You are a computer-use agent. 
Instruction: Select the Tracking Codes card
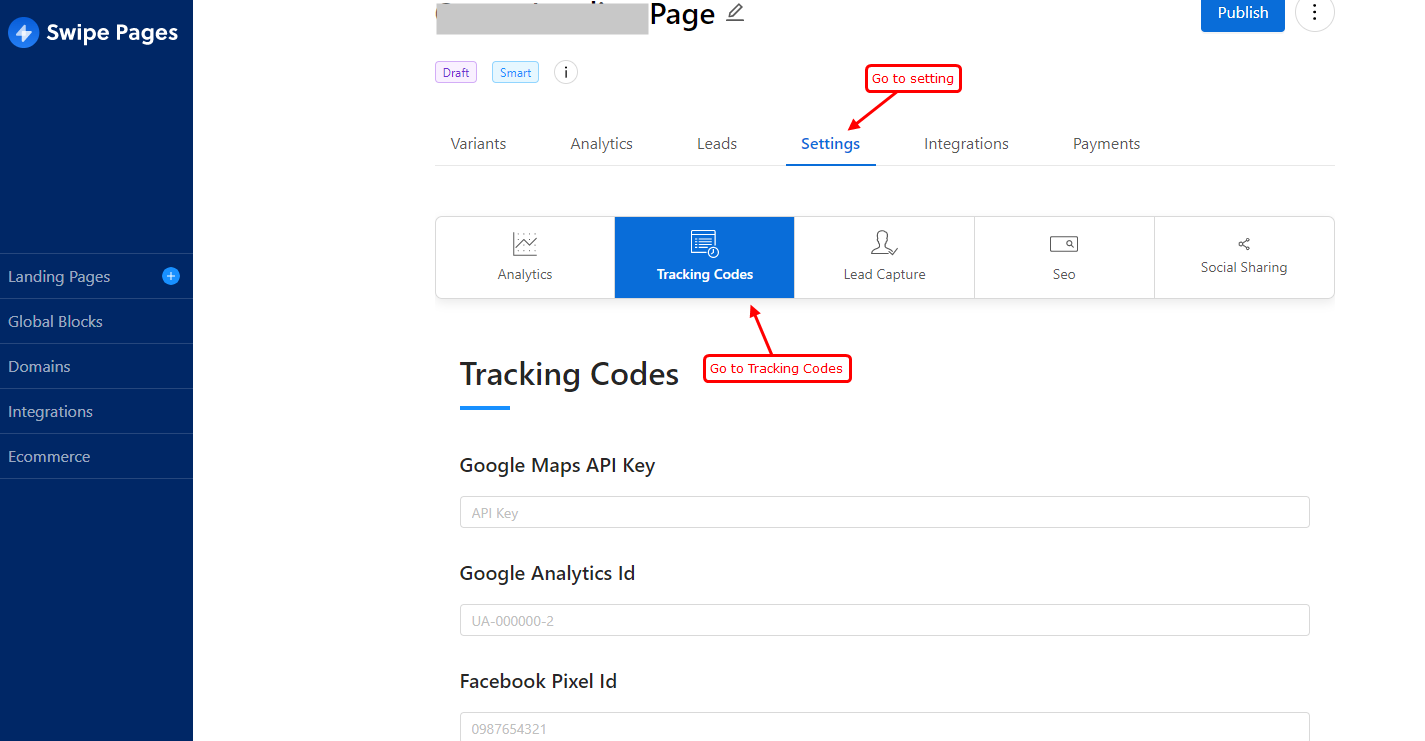705,257
